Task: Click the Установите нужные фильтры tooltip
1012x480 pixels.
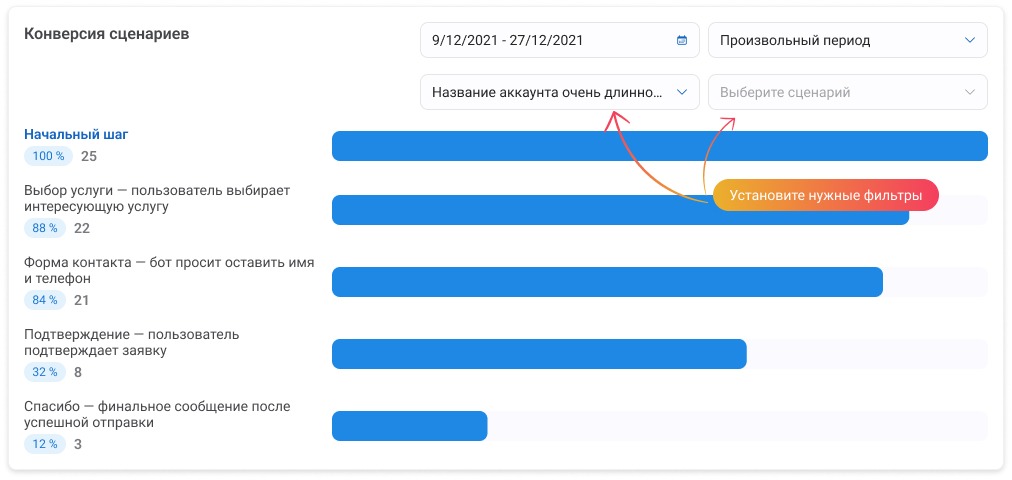Action: pos(825,195)
